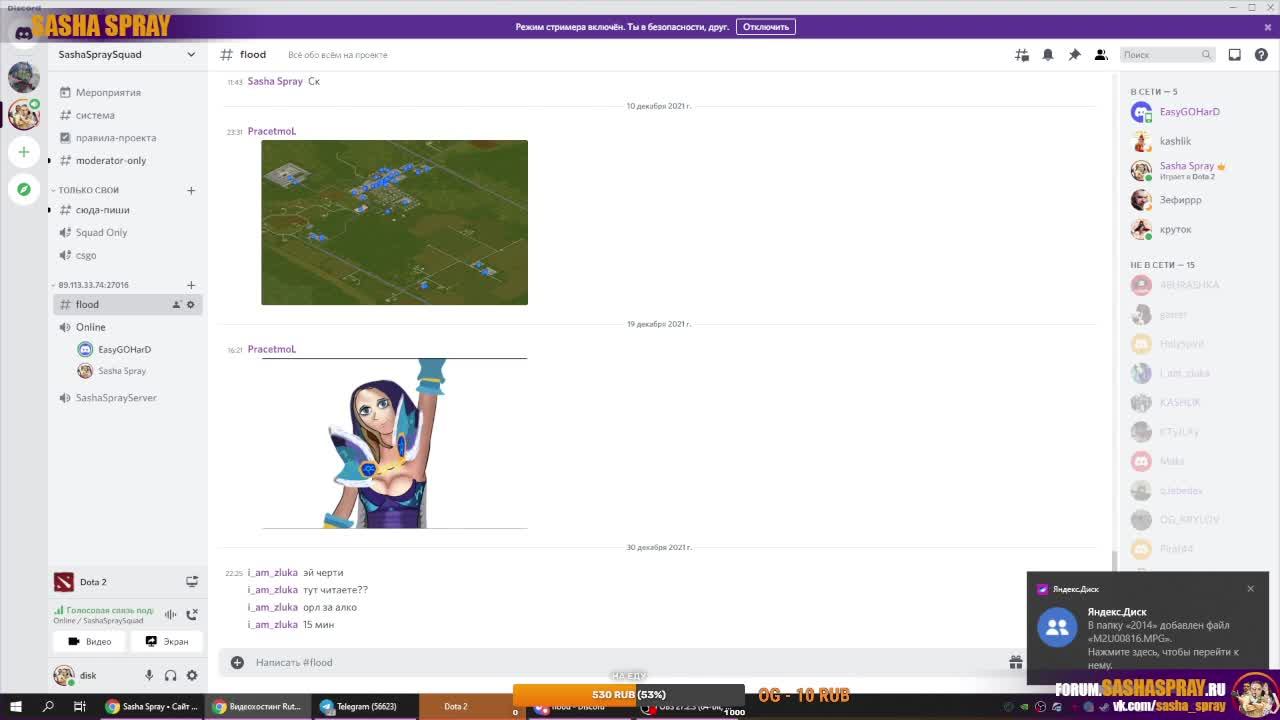Add channel to 89.113.33.74:27016 category
The height and width of the screenshot is (720, 1280).
191,285
